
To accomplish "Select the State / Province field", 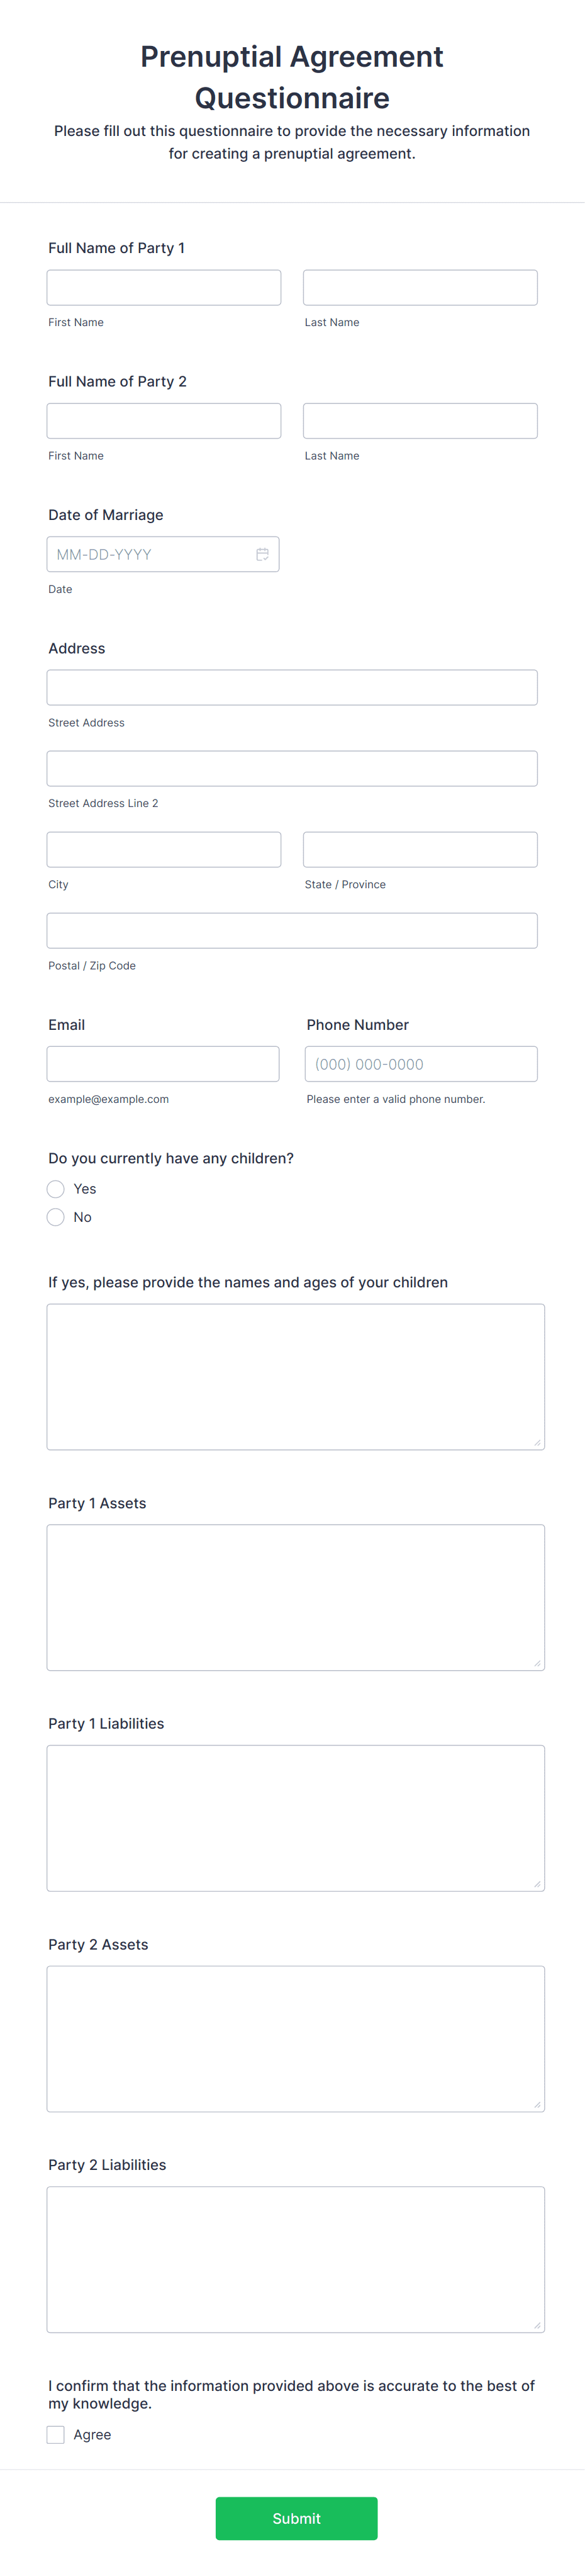I will click(x=420, y=848).
